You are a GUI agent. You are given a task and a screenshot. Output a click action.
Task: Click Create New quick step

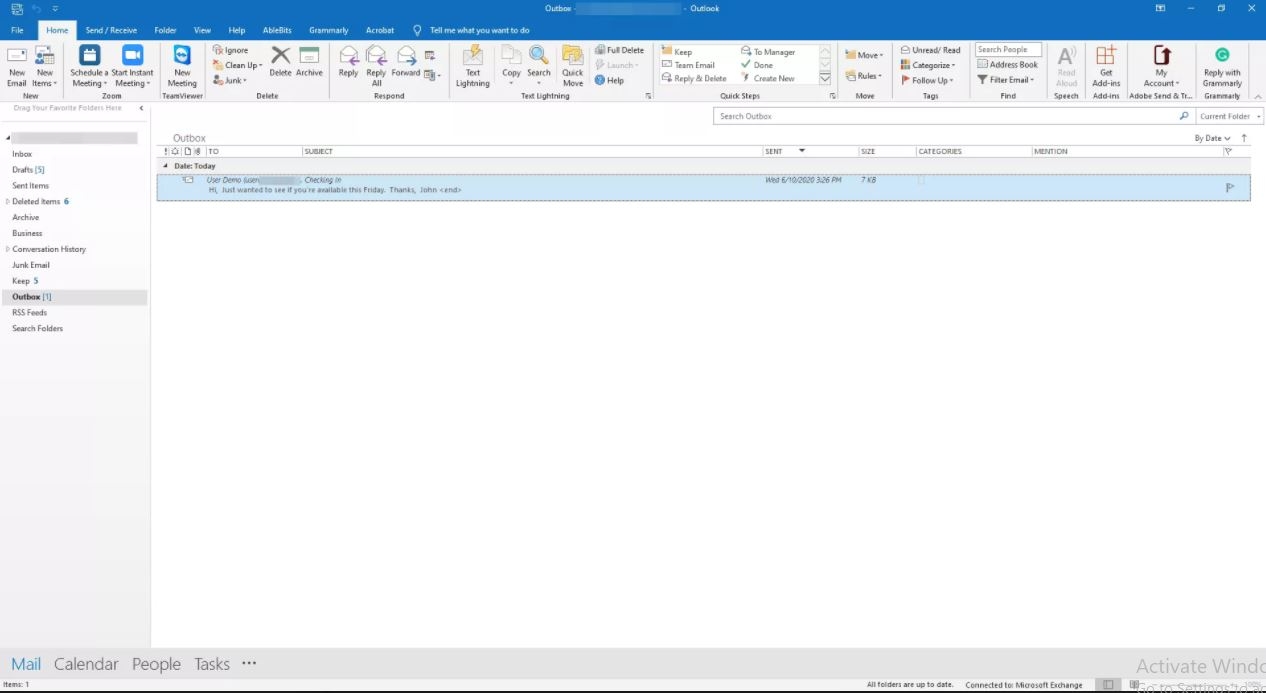pos(768,78)
